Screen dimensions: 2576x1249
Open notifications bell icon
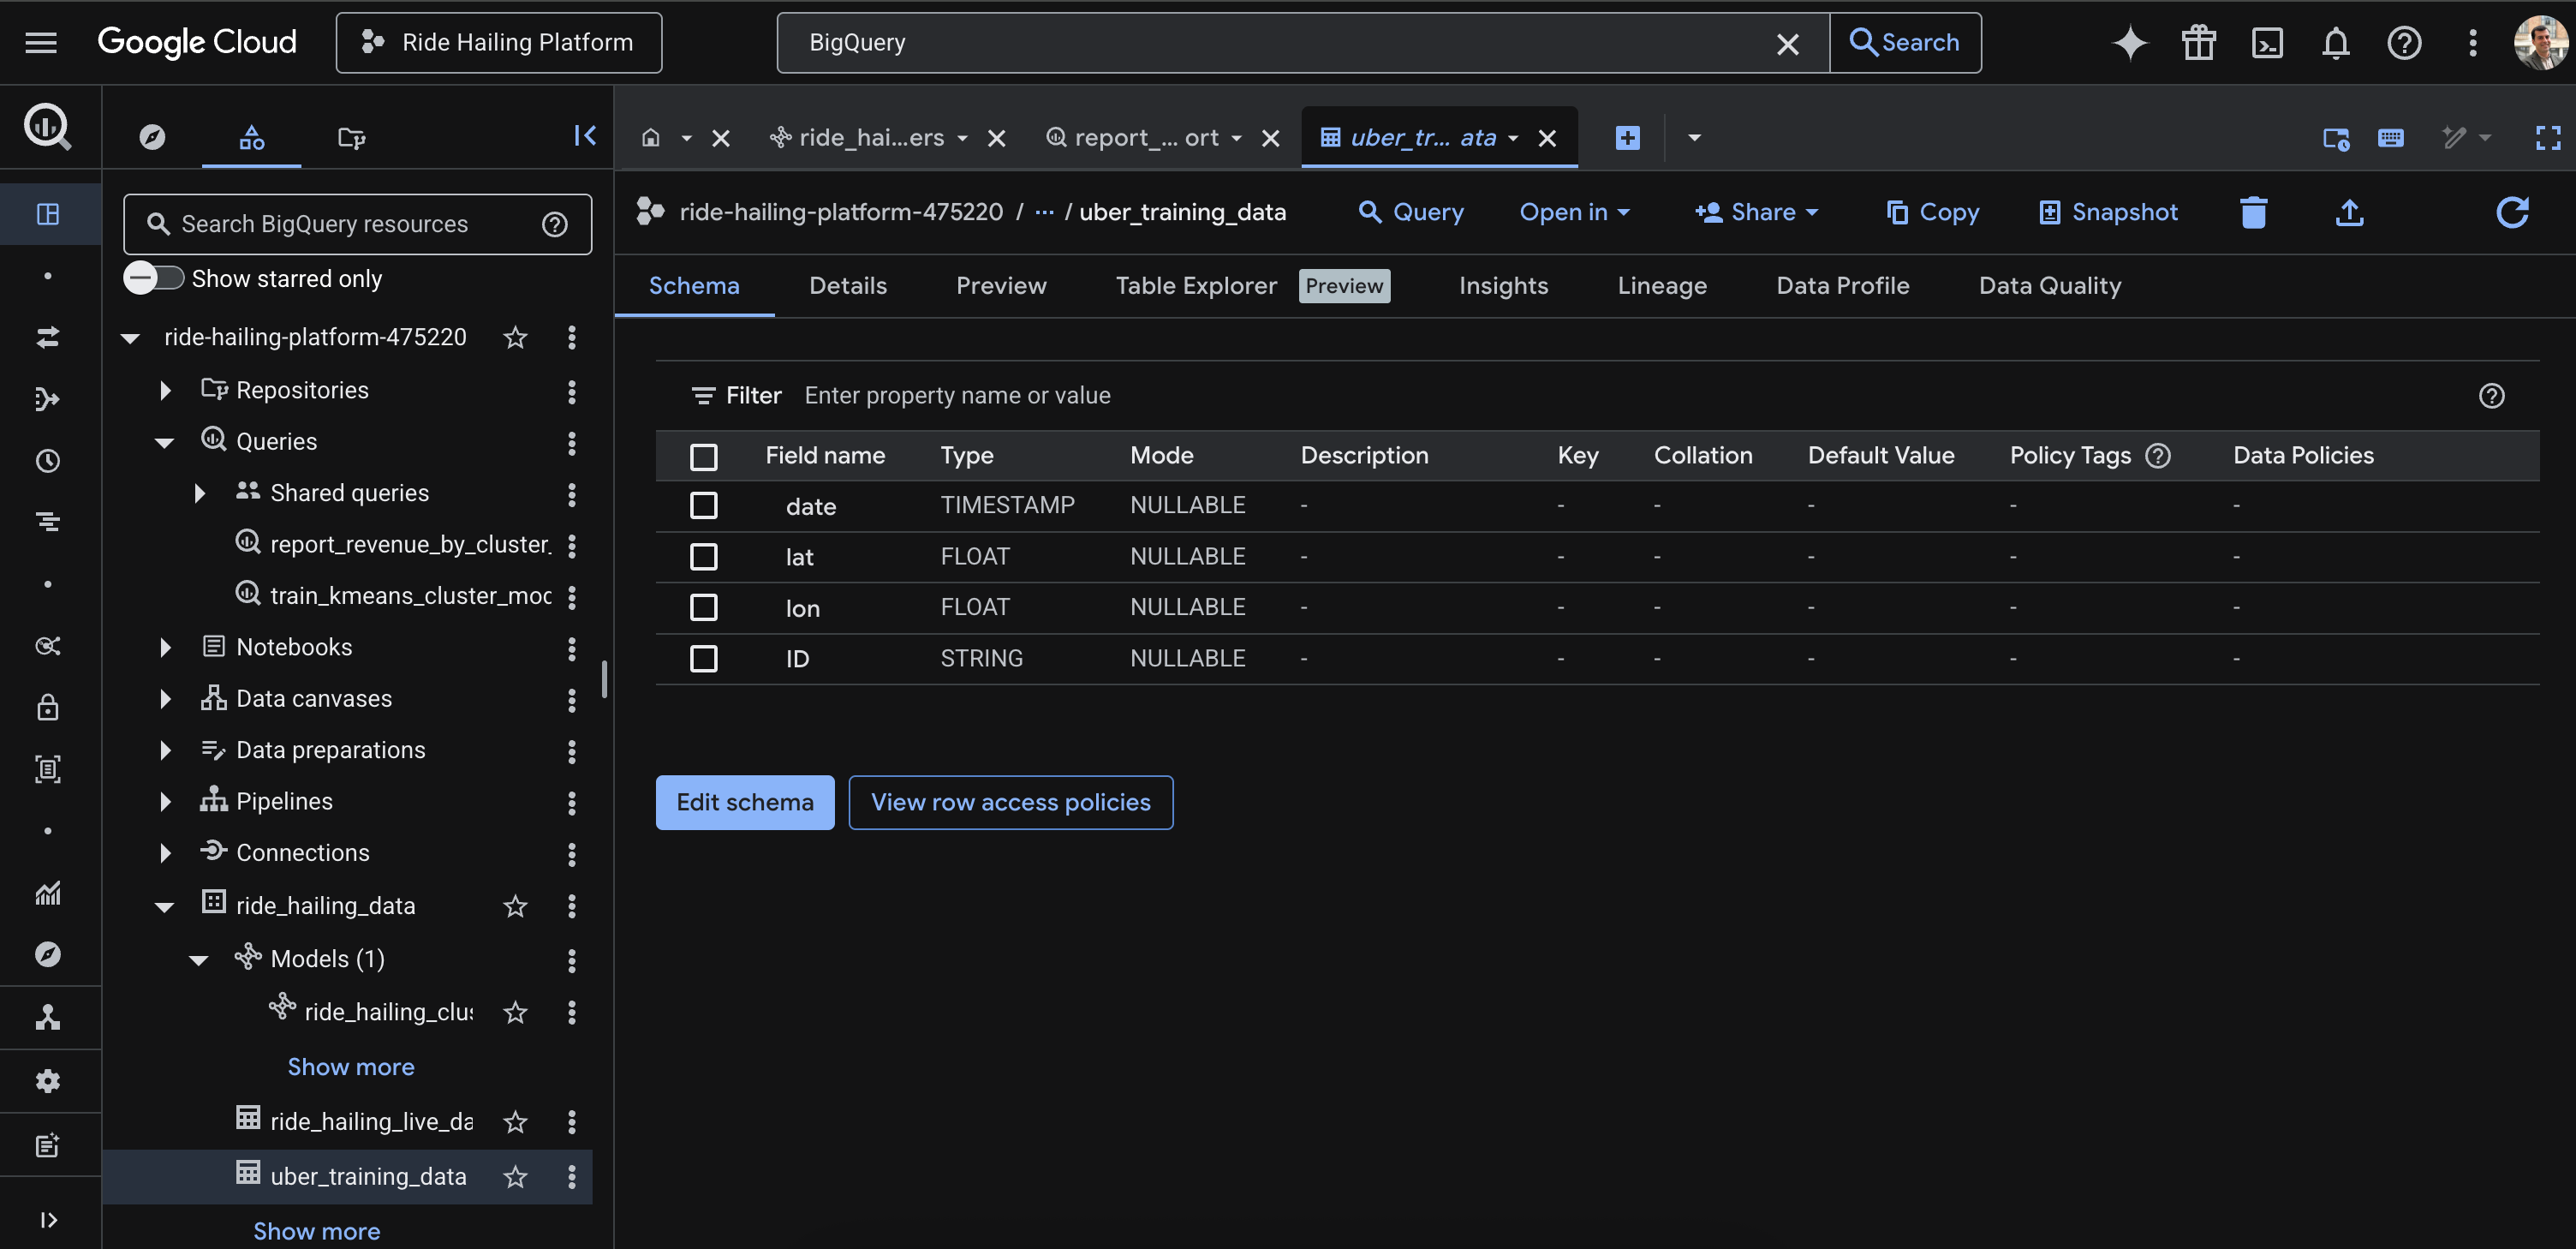2335,43
